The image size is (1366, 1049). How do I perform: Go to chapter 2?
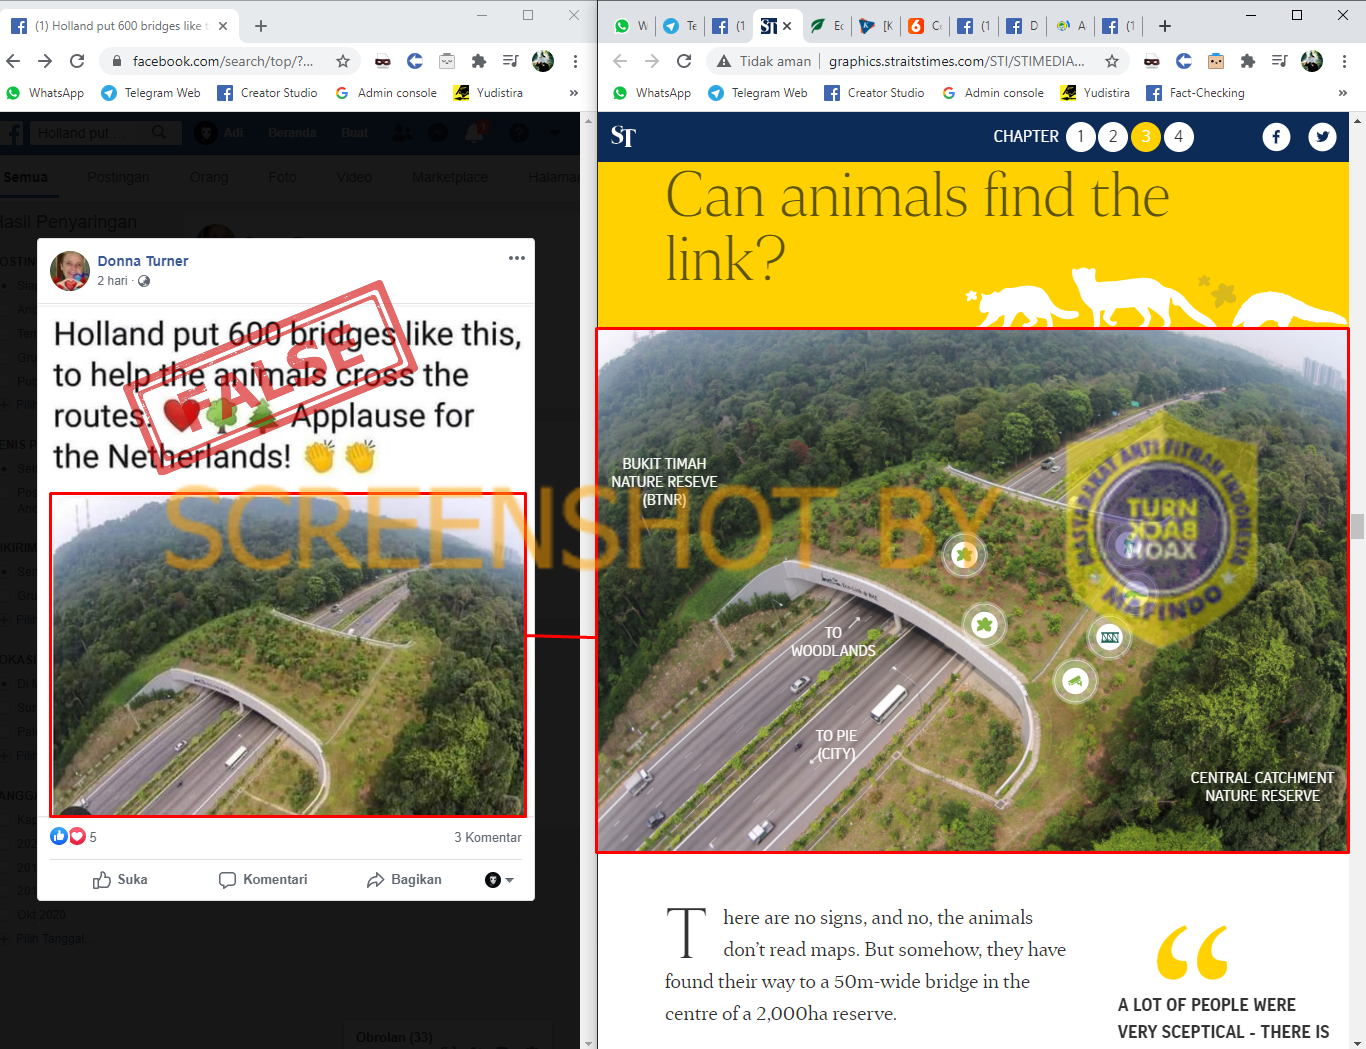pyautogui.click(x=1113, y=137)
